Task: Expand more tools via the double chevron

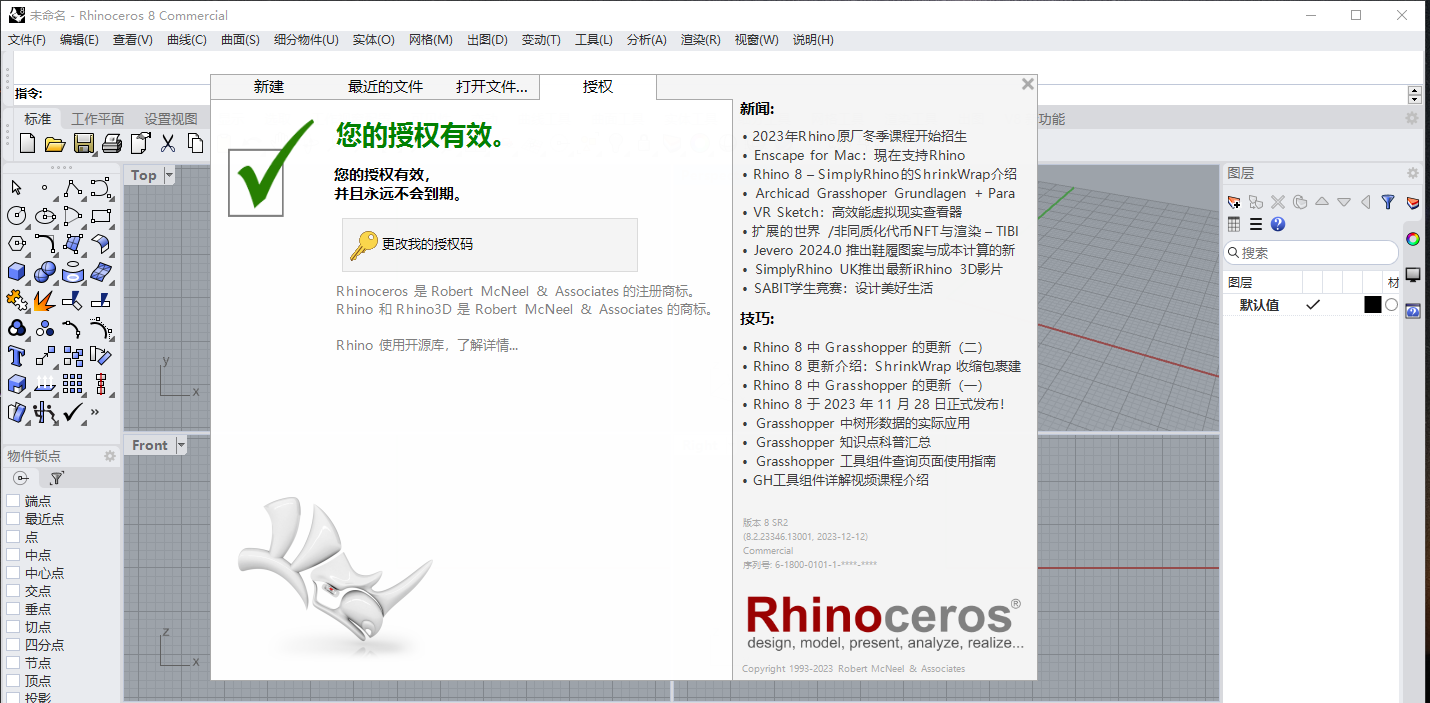Action: [x=96, y=412]
